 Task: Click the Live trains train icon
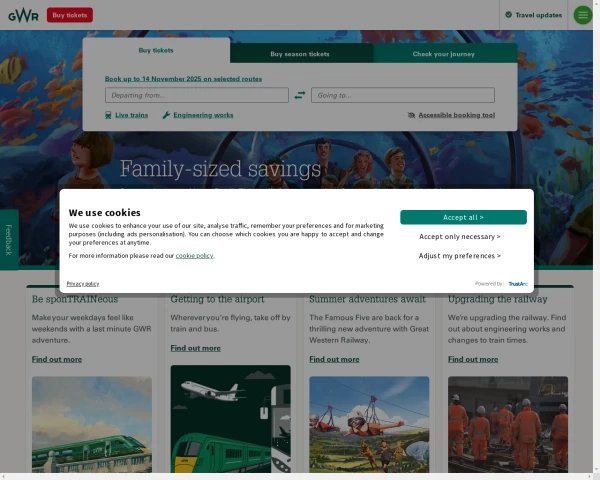[x=108, y=115]
